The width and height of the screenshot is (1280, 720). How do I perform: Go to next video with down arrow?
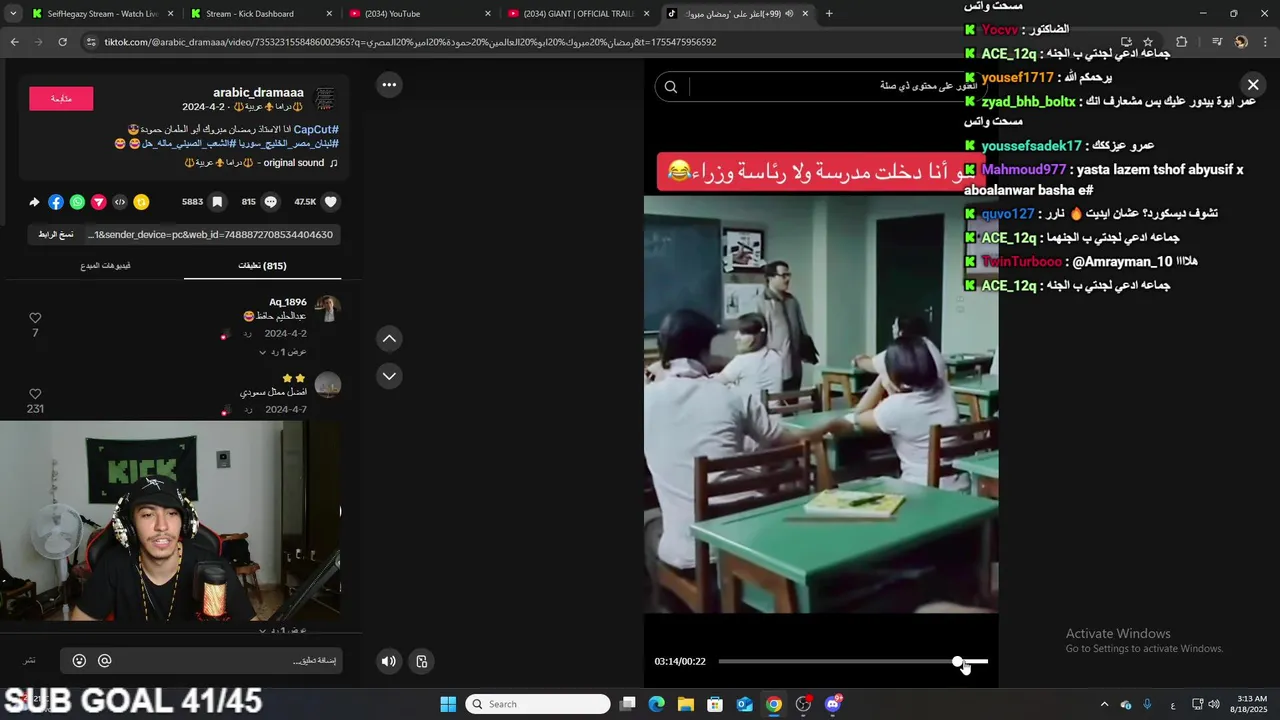(390, 376)
